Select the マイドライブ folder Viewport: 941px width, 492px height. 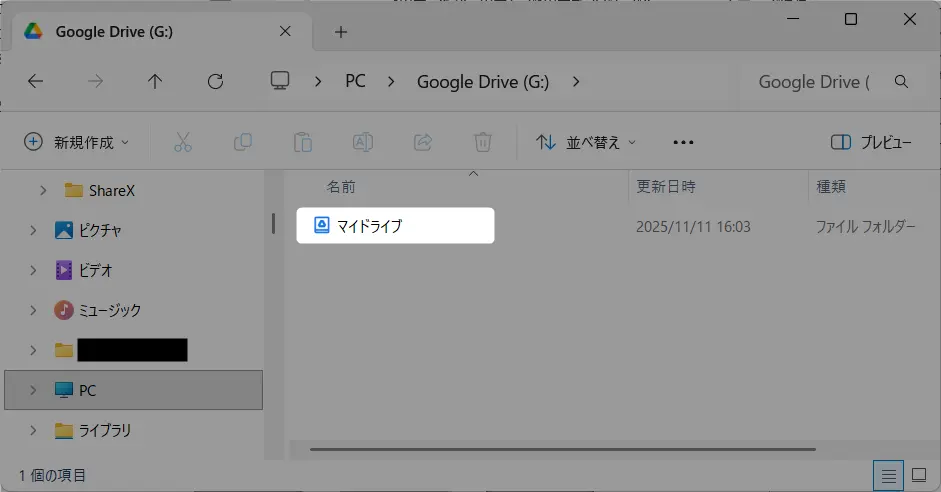(x=369, y=226)
